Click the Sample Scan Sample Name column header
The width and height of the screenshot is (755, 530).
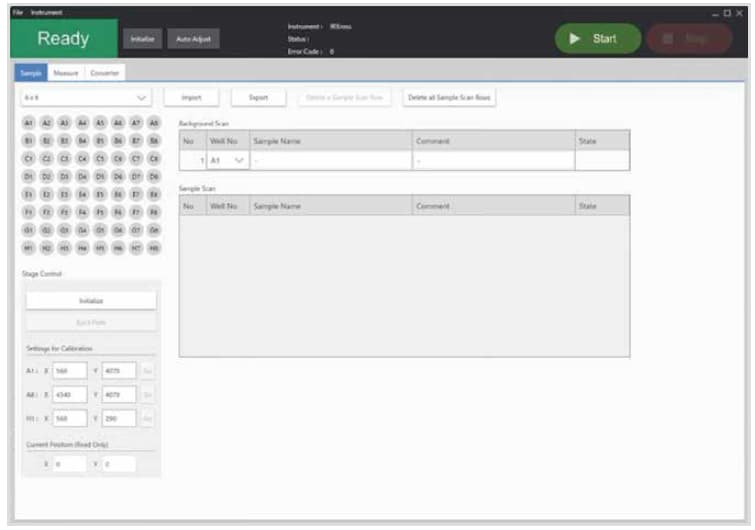331,206
